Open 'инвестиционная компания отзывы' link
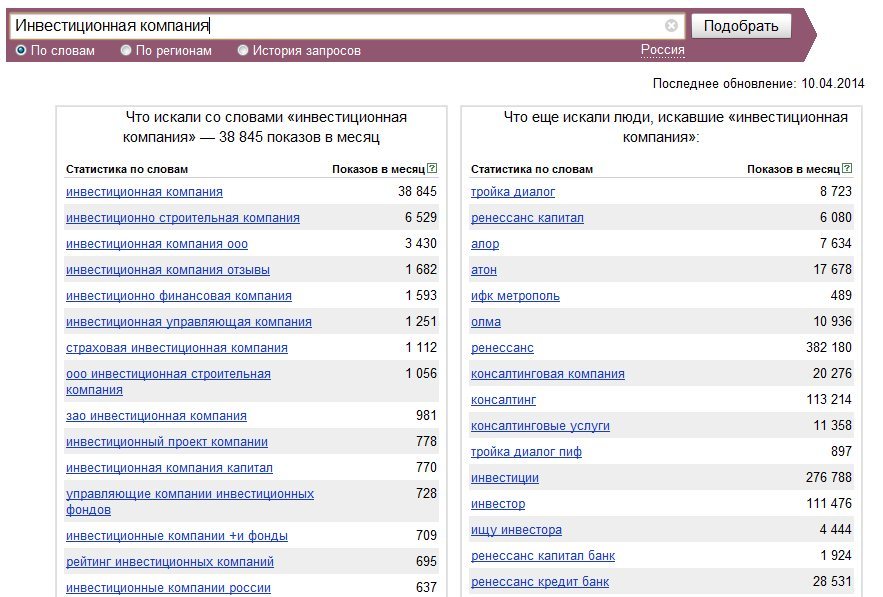This screenshot has width=883, height=597. pos(168,270)
